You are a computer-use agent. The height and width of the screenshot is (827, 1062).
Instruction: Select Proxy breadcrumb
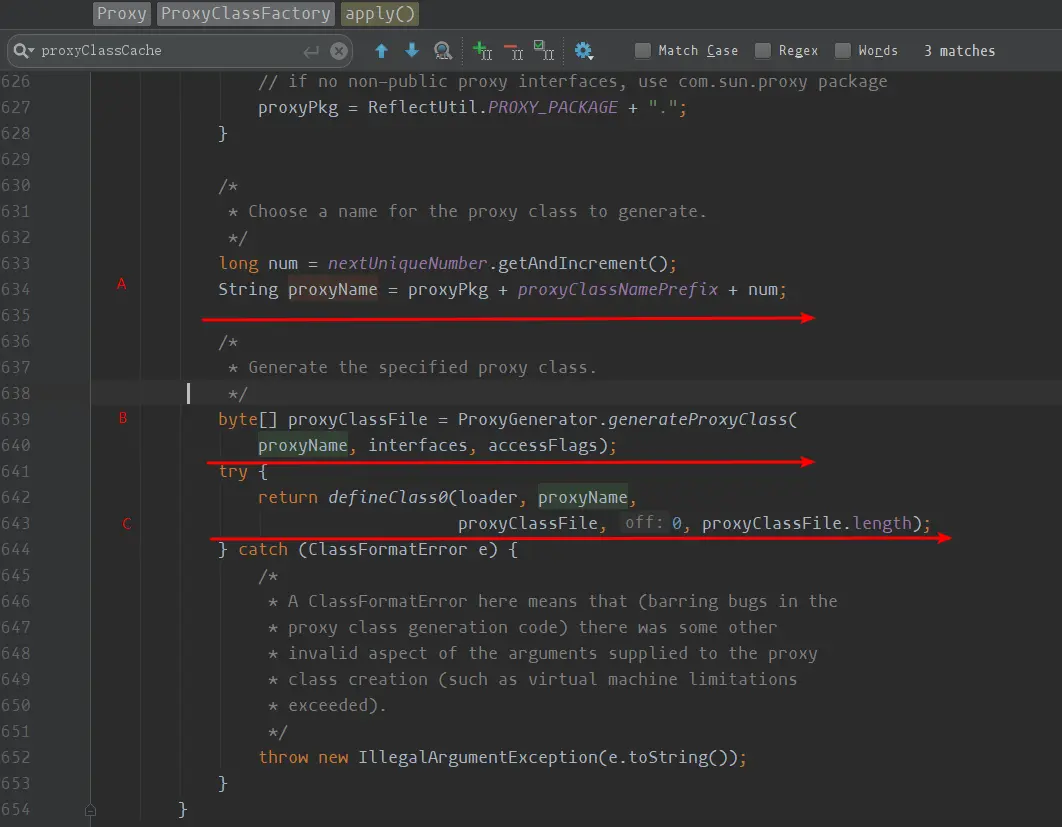[x=121, y=14]
